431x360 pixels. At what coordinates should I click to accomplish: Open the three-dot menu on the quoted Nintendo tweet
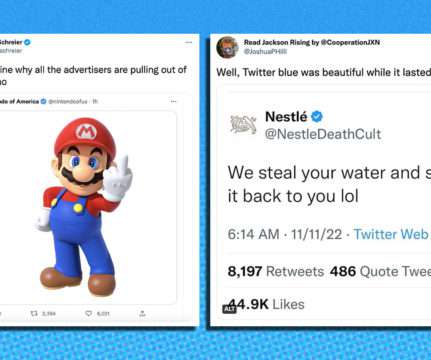173,101
